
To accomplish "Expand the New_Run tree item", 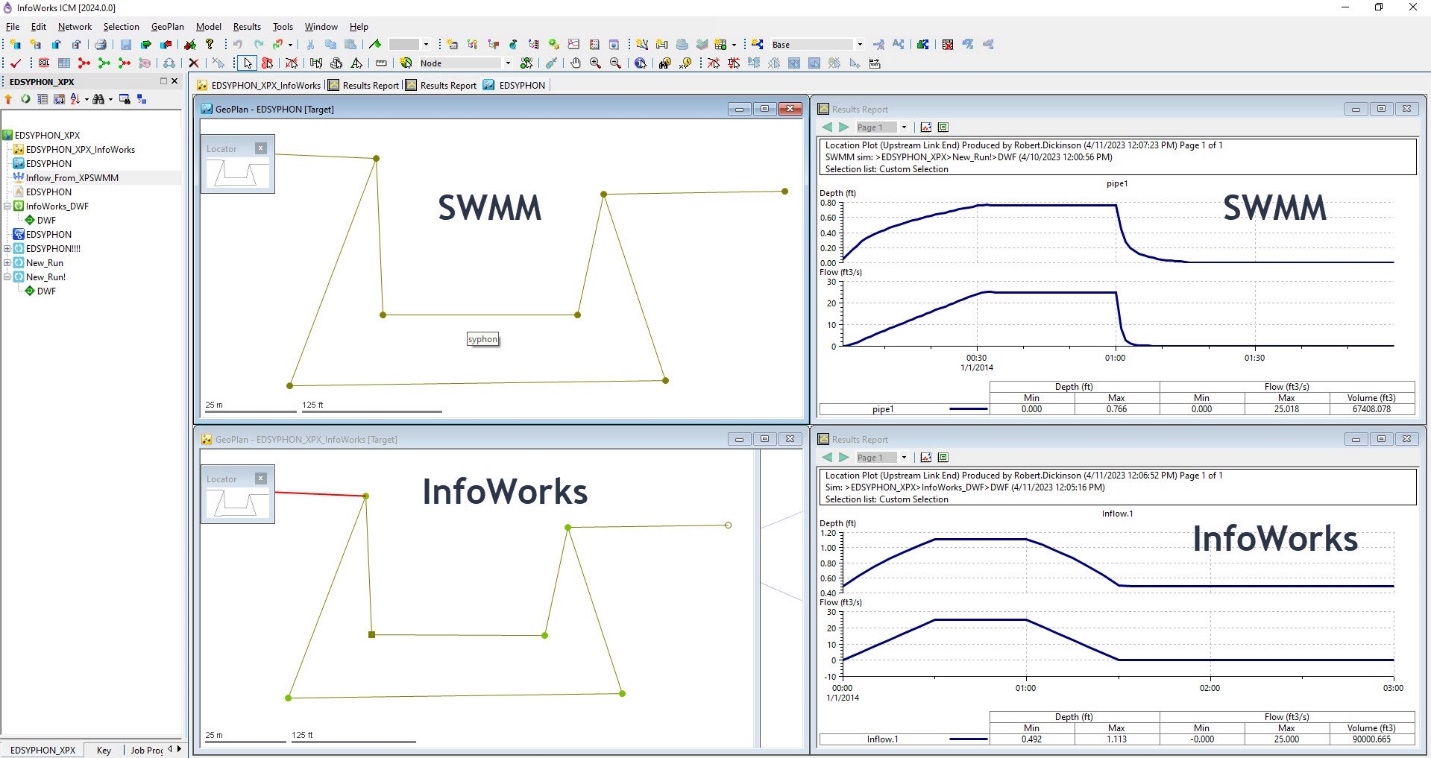I will point(9,262).
